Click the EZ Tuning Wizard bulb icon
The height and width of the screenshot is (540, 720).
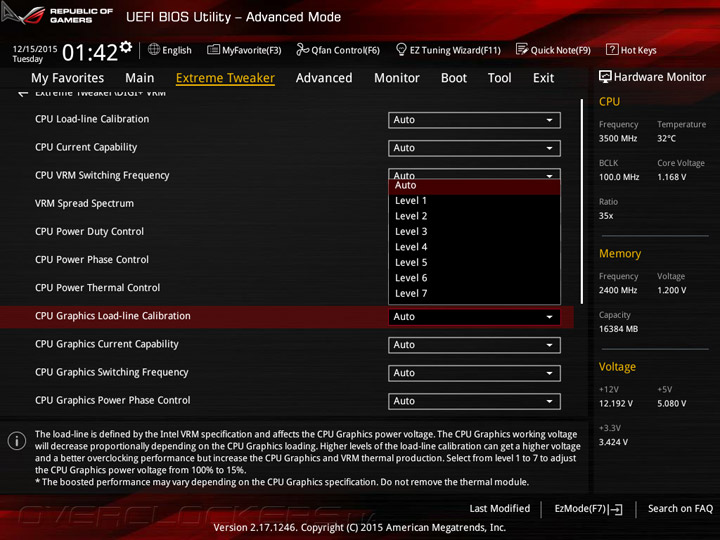point(401,49)
